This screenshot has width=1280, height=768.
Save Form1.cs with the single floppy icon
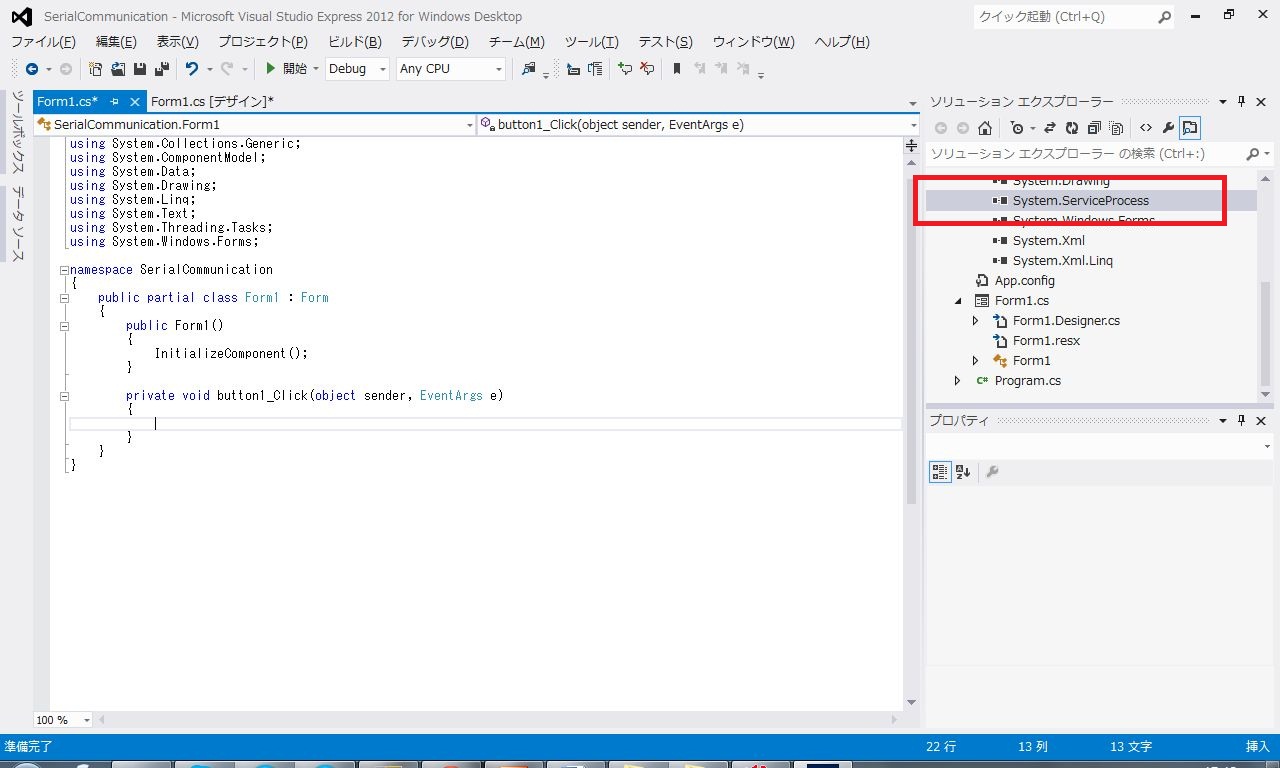pos(140,69)
